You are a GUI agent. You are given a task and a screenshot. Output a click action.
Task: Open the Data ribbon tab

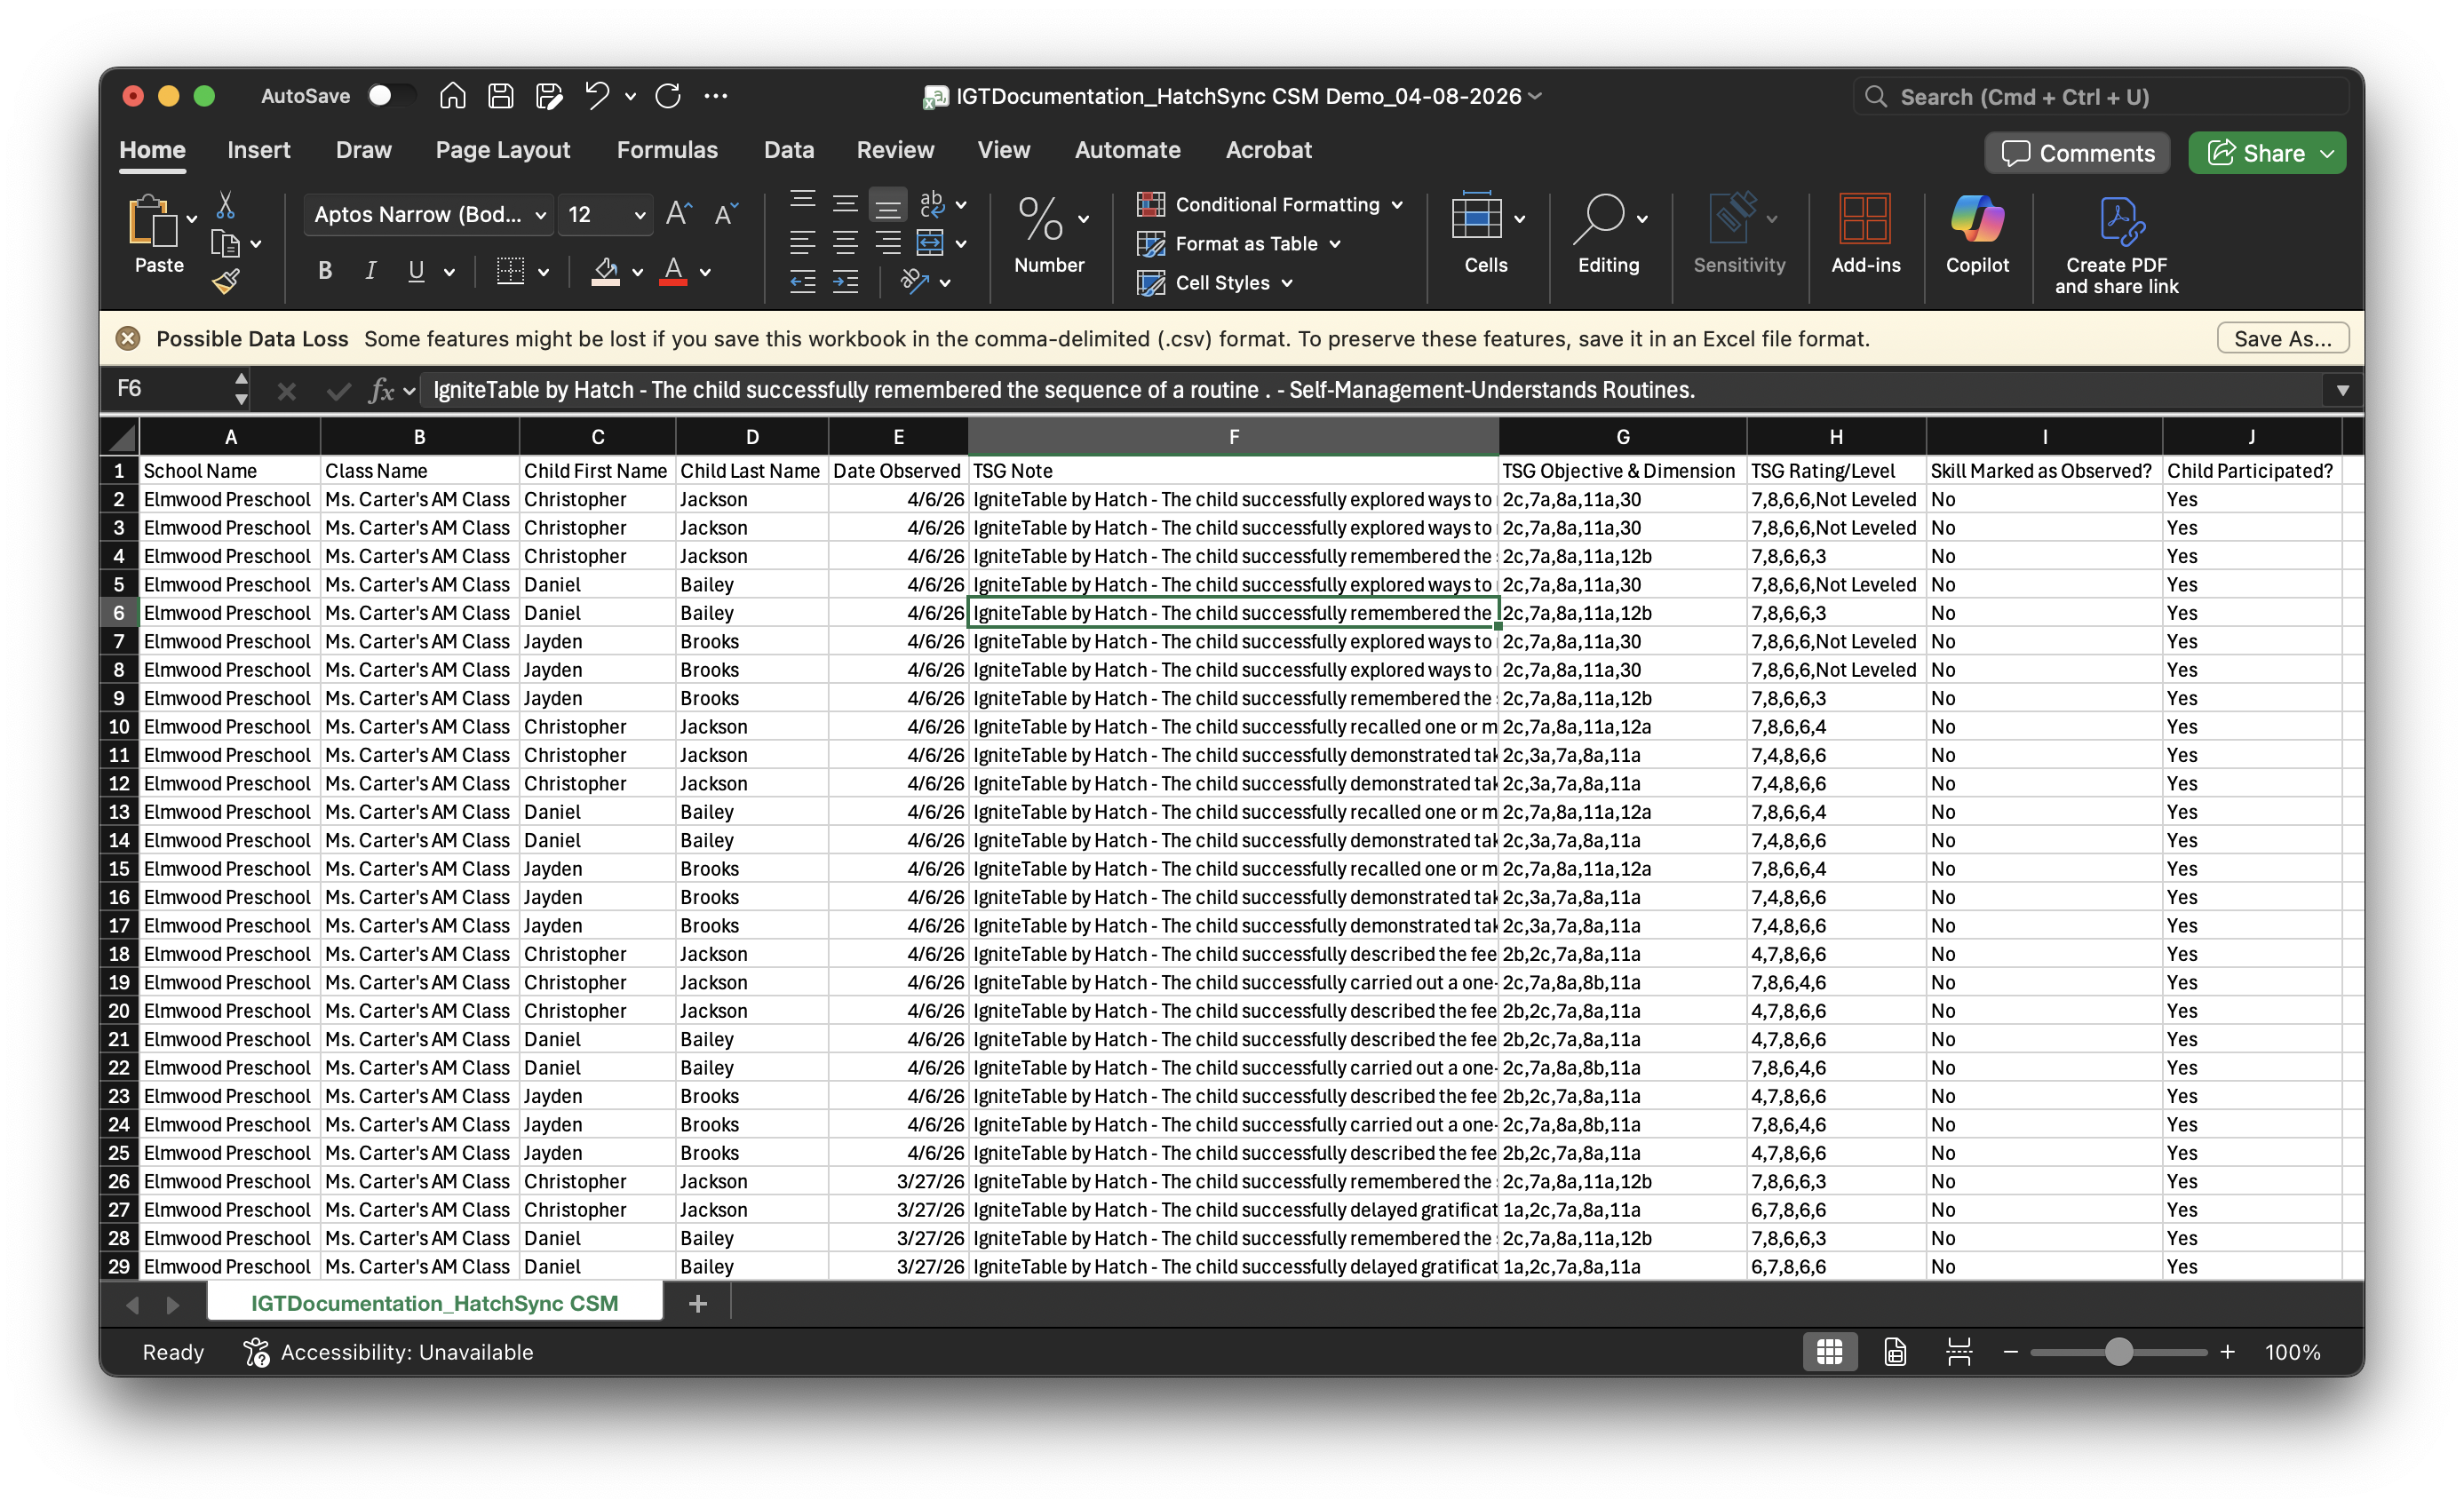(789, 150)
